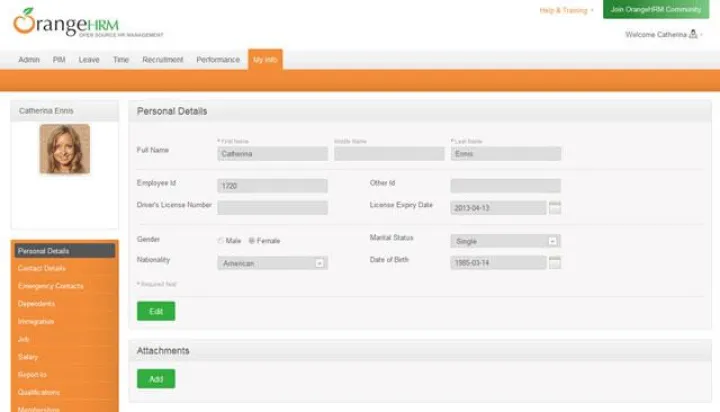720x412 pixels.
Task: Open the Recruitment menu
Action: point(163,60)
